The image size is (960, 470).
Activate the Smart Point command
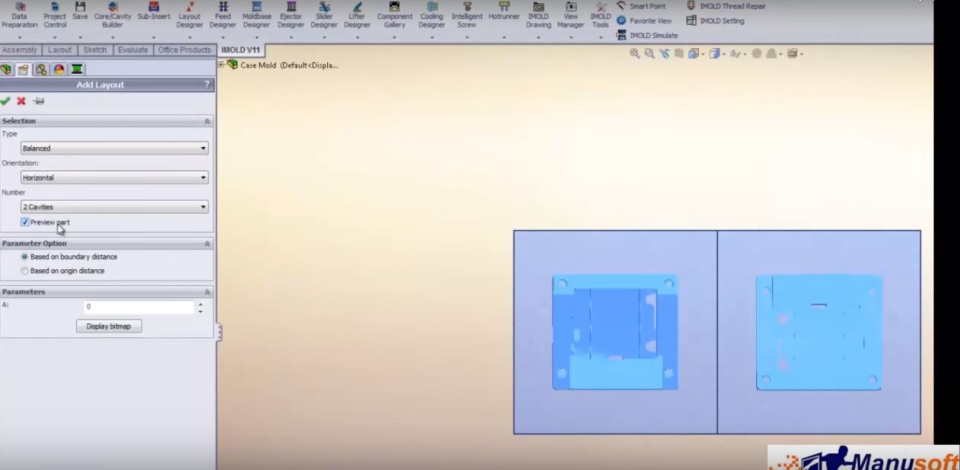tap(641, 6)
